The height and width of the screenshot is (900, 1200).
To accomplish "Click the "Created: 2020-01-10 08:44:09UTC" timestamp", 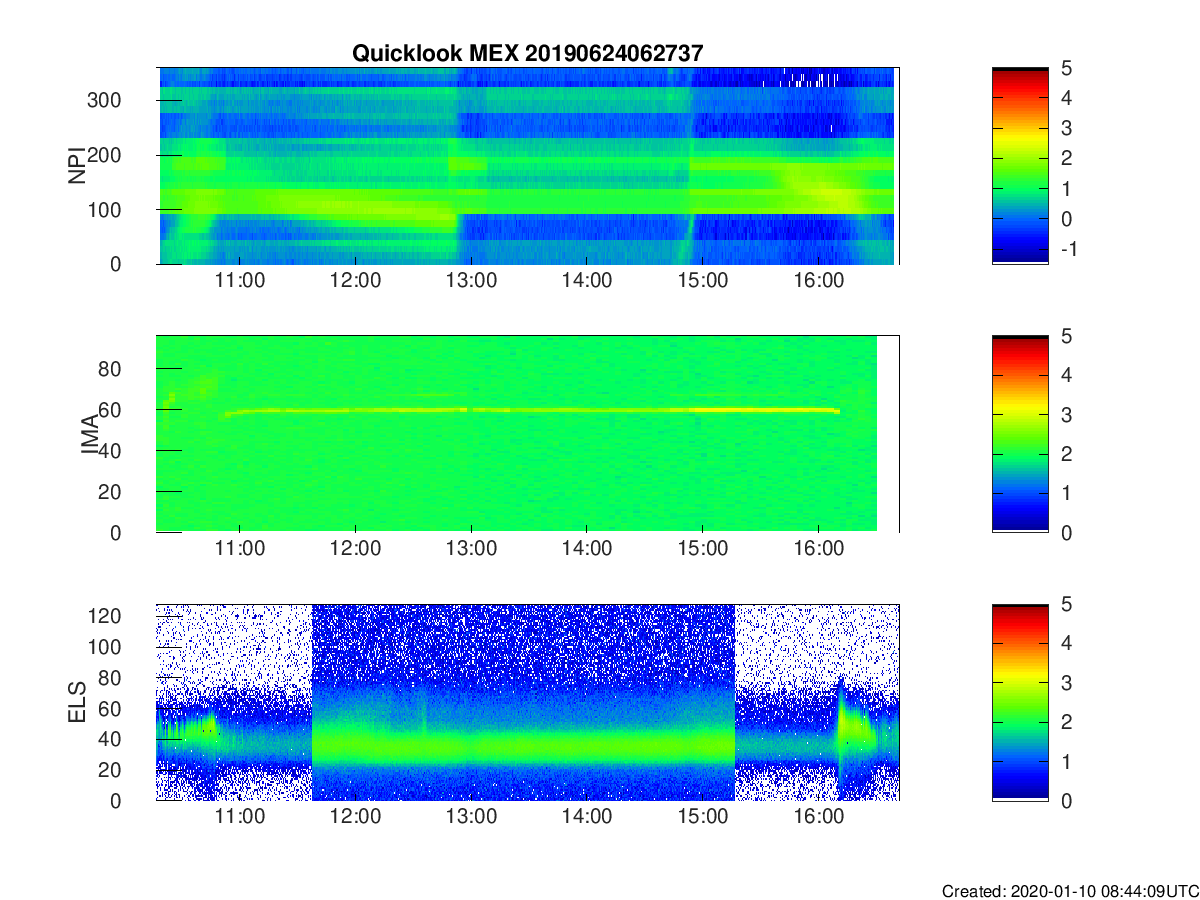I will [1070, 891].
